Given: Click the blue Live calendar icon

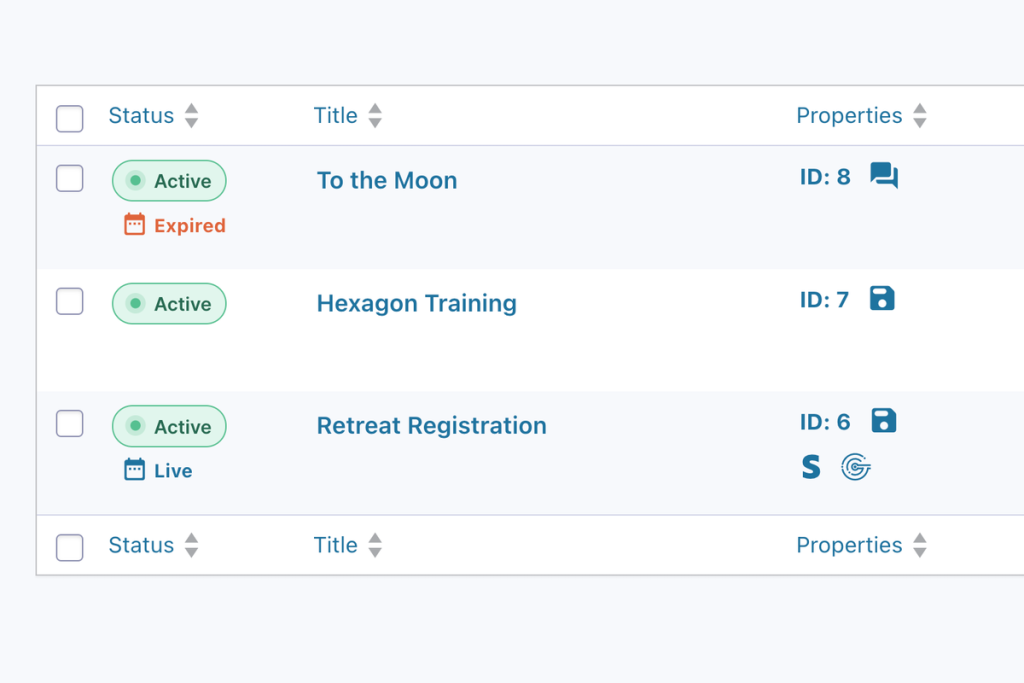Looking at the screenshot, I should [134, 470].
